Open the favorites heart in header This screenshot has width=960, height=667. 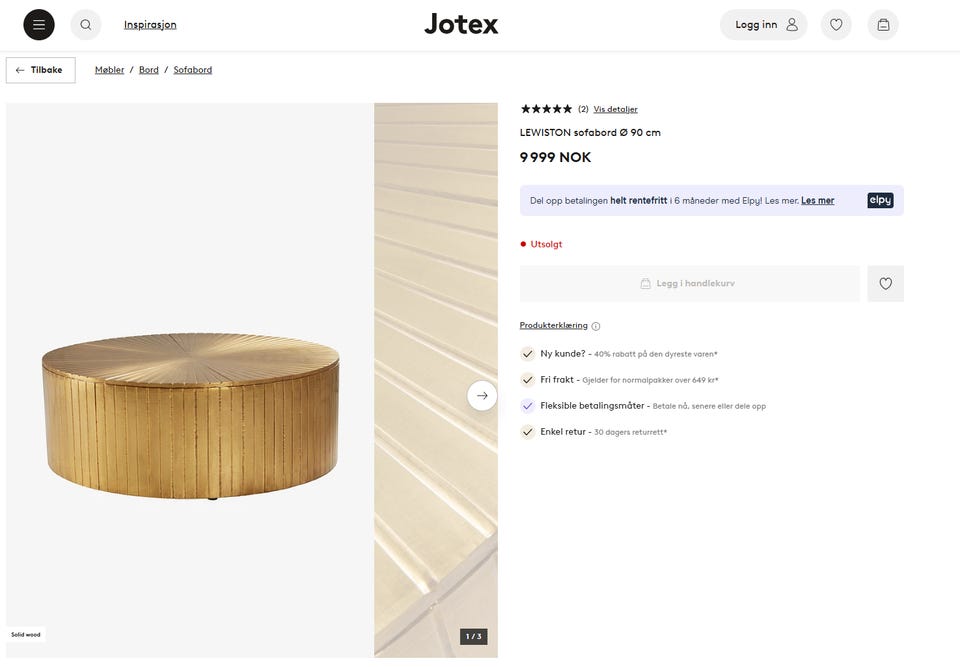pyautogui.click(x=836, y=24)
